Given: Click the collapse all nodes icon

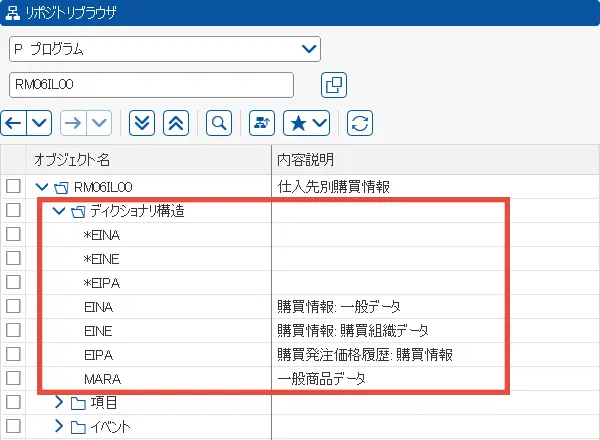Looking at the screenshot, I should (175, 123).
